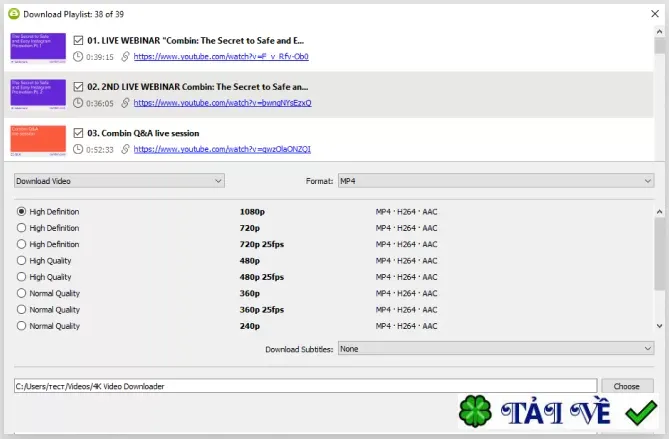
Task: Click '1080p' resolution text
Action: pos(252,212)
